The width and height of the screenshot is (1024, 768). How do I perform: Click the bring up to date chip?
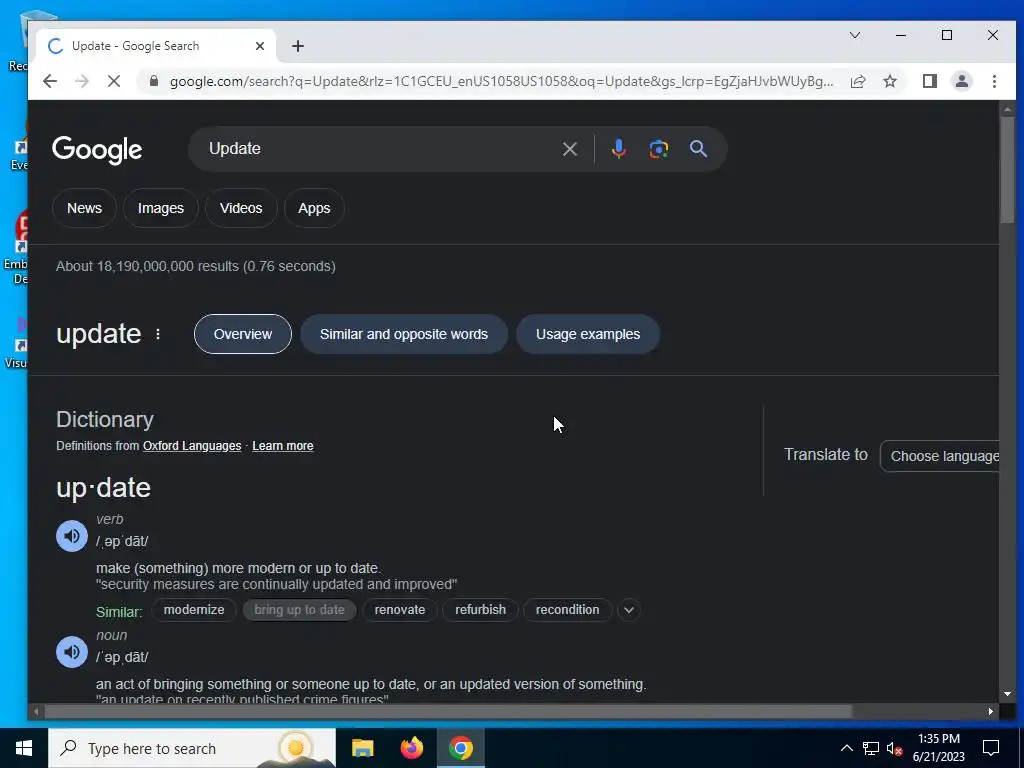pos(299,610)
